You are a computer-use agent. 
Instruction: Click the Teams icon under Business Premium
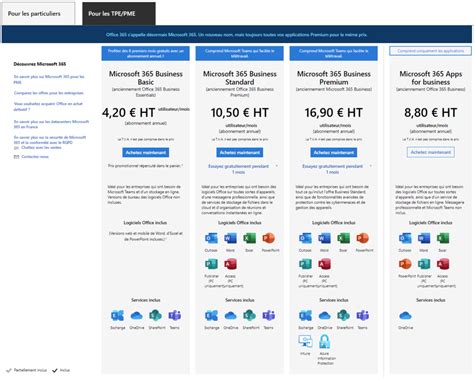pyautogui.click(x=362, y=315)
